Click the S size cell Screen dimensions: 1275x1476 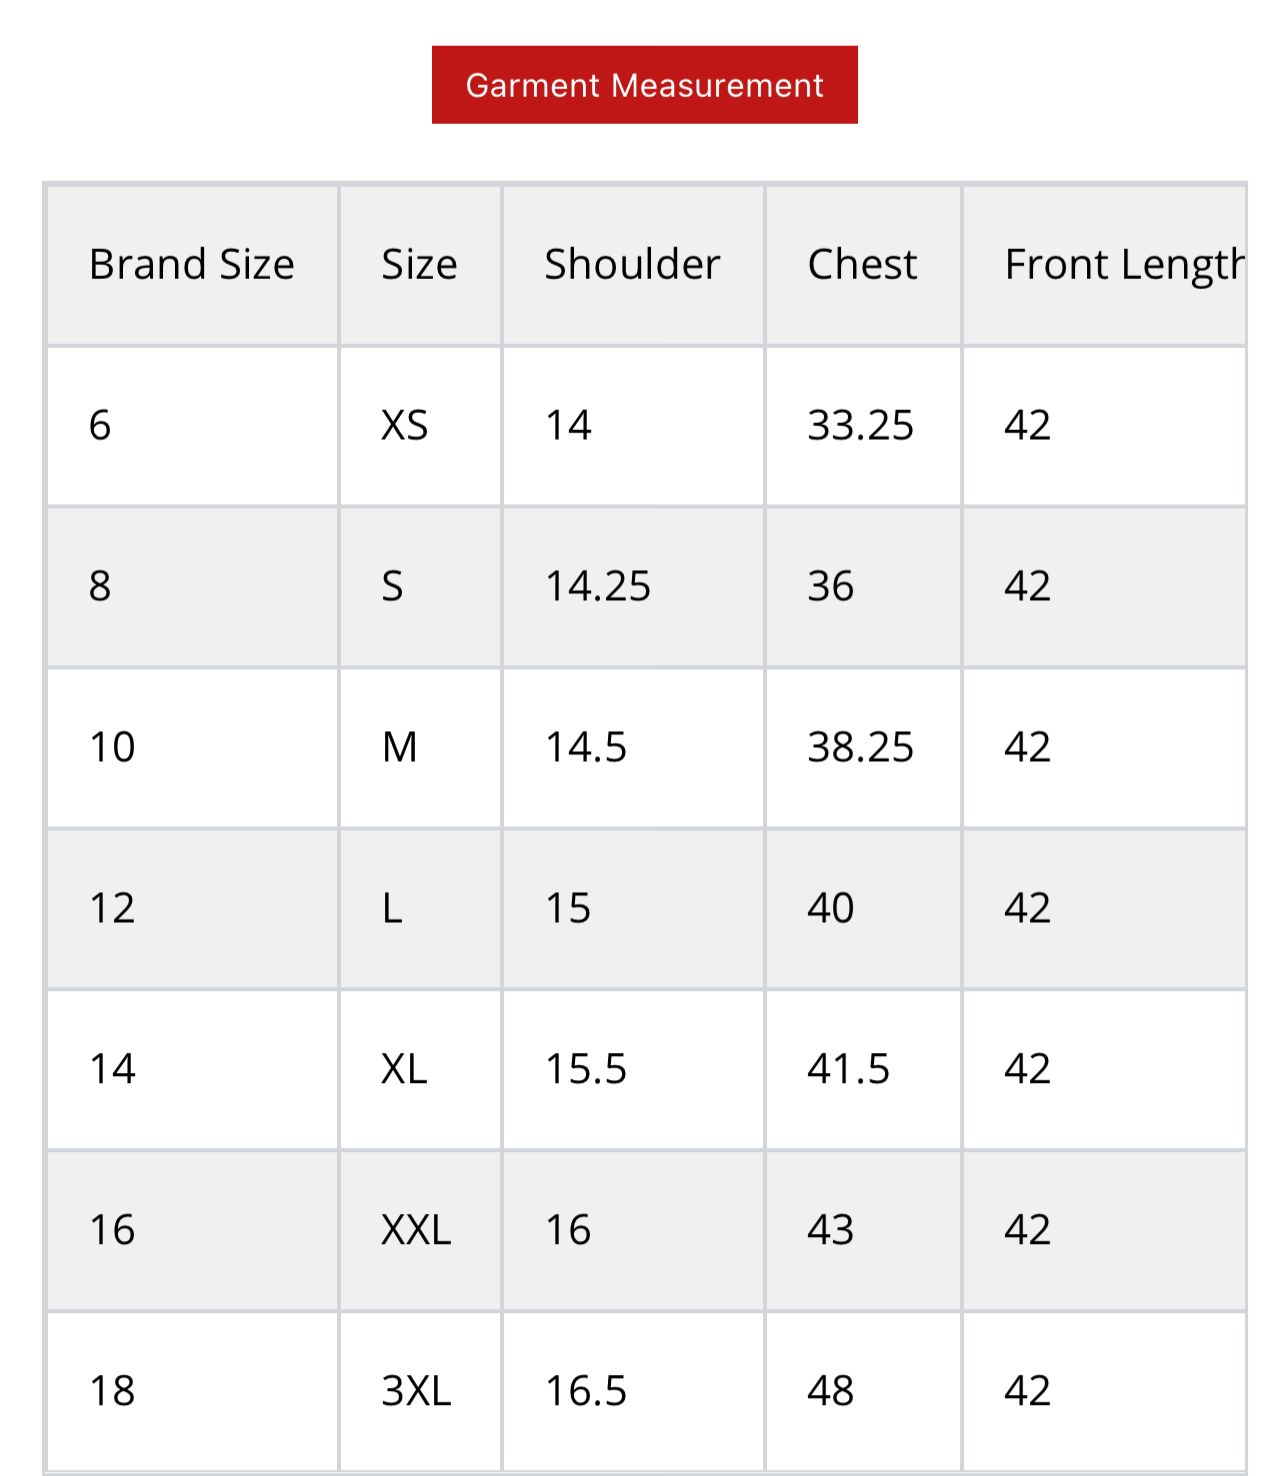tap(393, 587)
